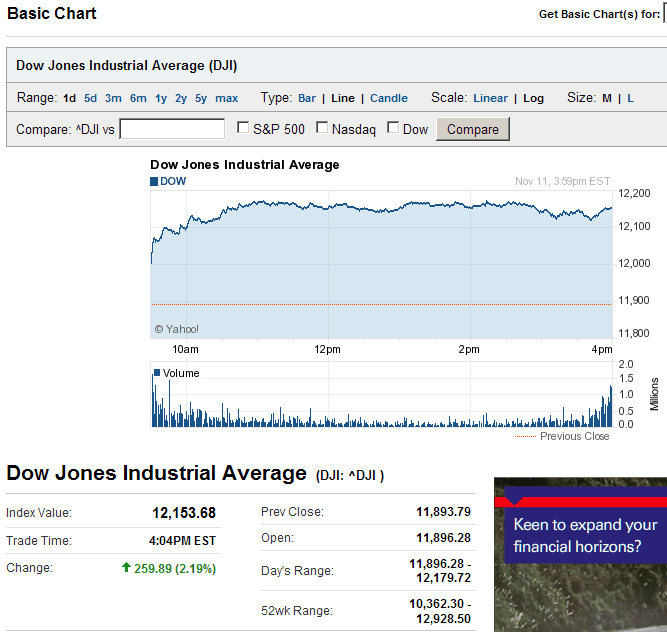Image resolution: width=667 pixels, height=632 pixels.
Task: Click the DOW legend color square
Action: (154, 181)
